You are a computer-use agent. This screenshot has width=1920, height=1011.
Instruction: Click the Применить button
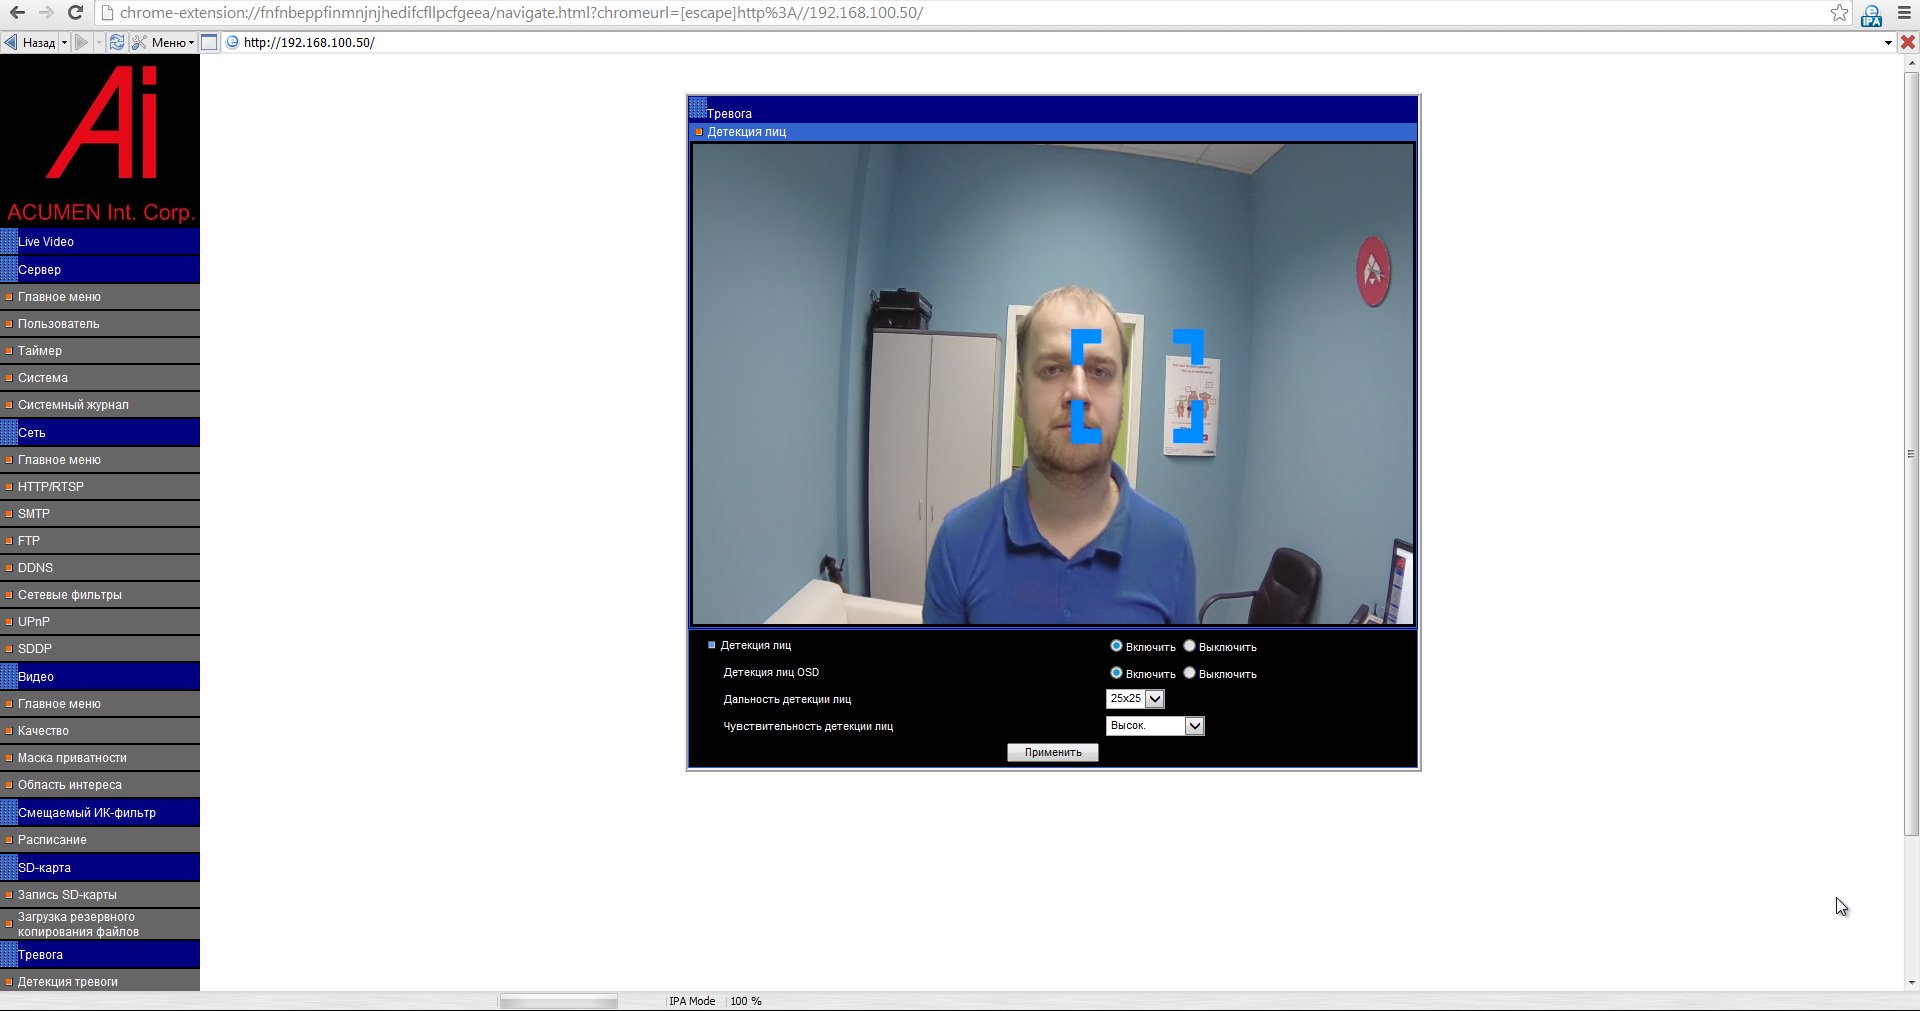pyautogui.click(x=1053, y=752)
